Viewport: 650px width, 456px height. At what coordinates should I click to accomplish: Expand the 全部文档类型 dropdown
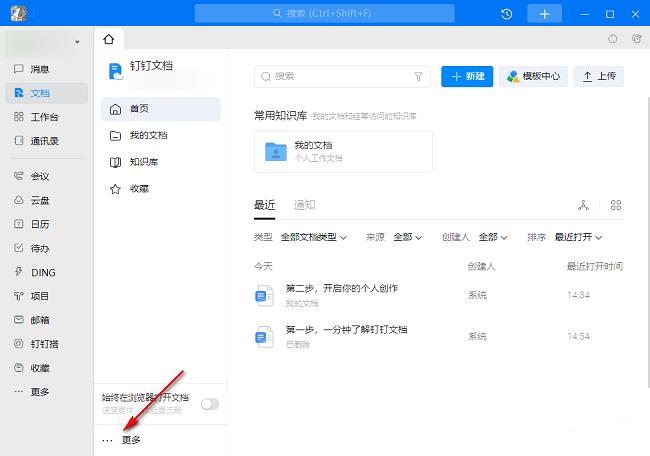pyautogui.click(x=313, y=237)
